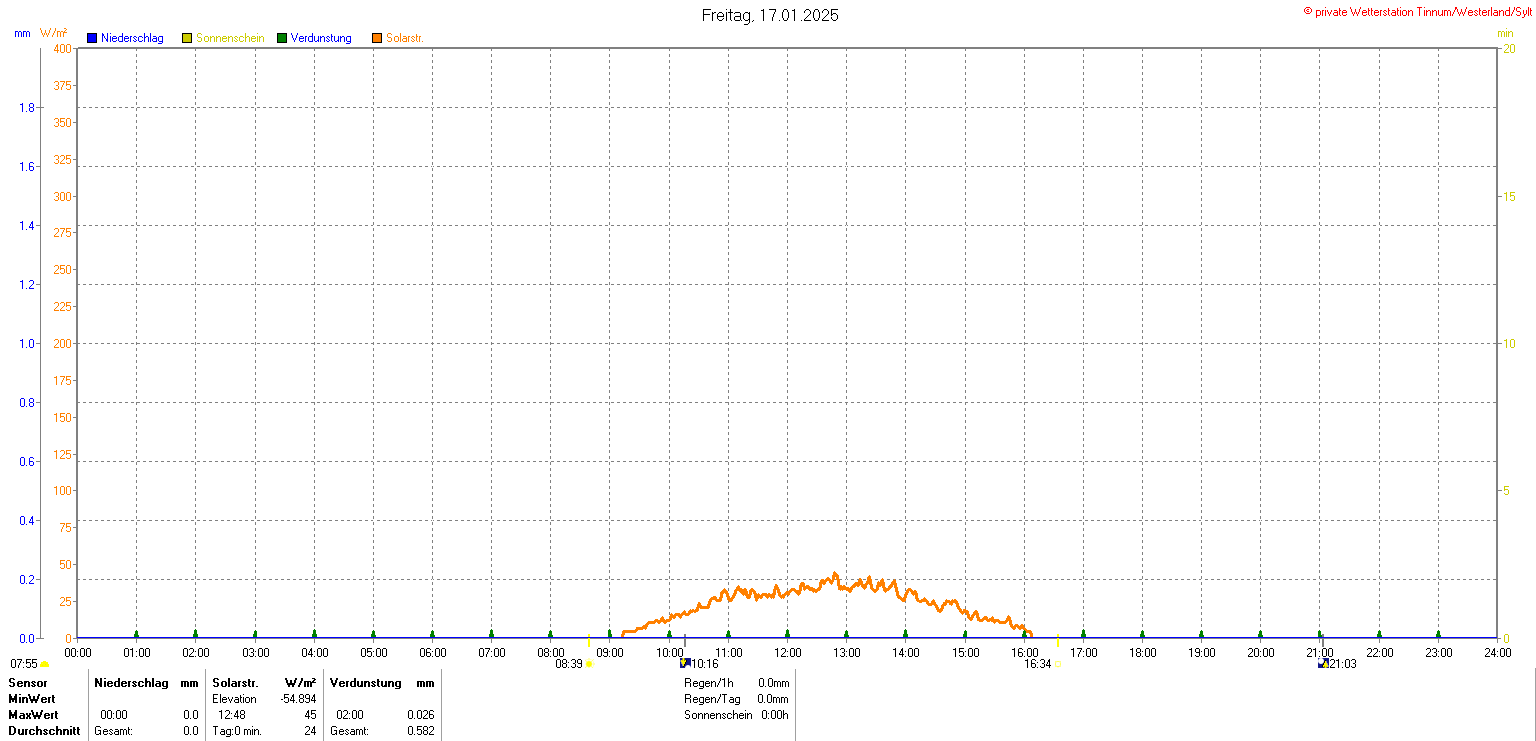The width and height of the screenshot is (1536, 741).
Task: Click the green evaporation marker at 19:00
Action: coord(1201,633)
